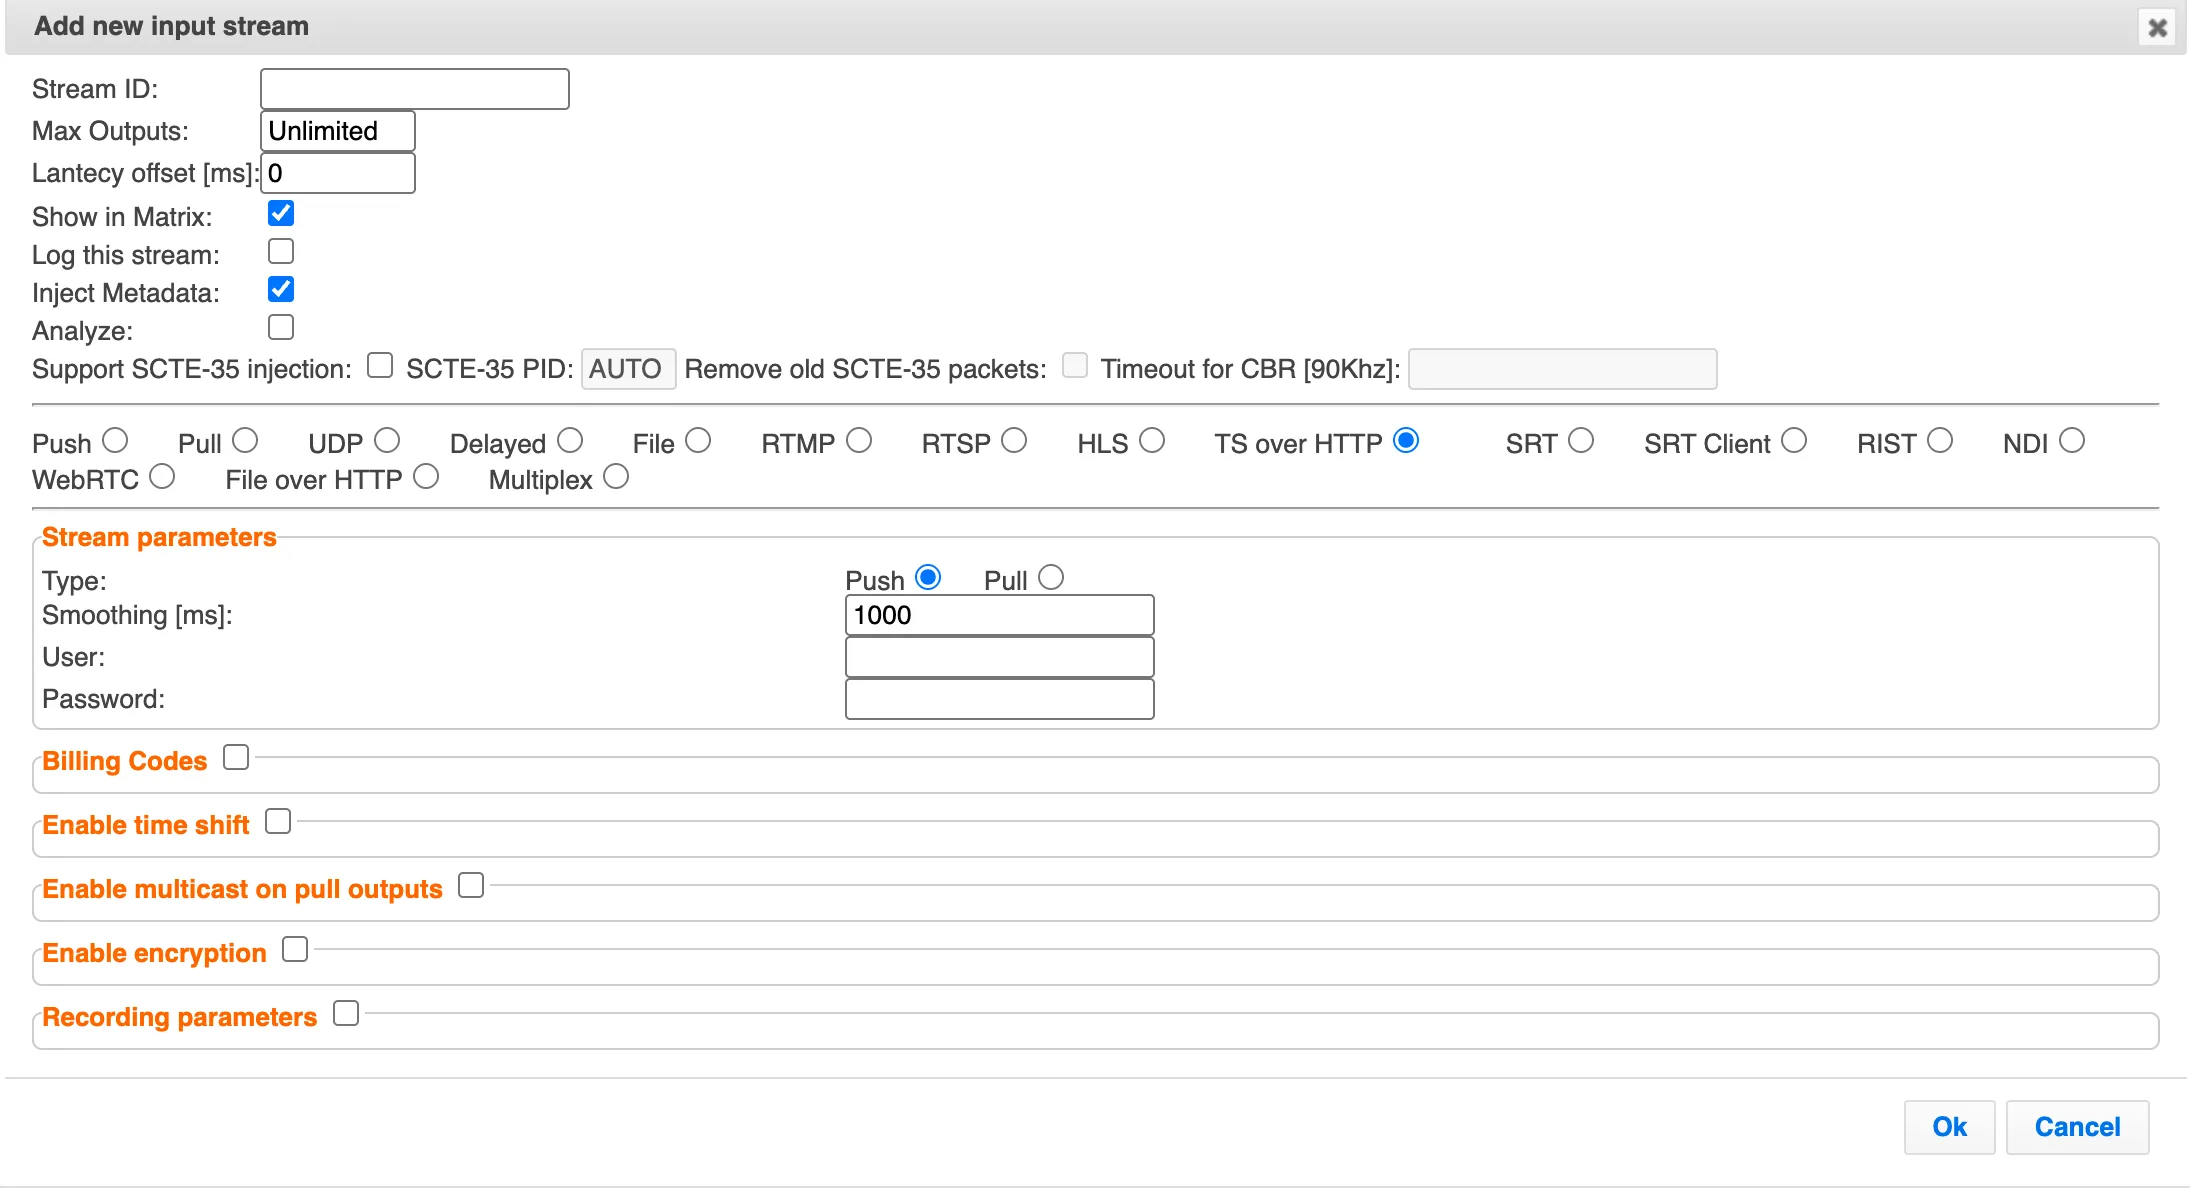This screenshot has width=2190, height=1188.
Task: Select Push under Stream parameters Type
Action: (928, 577)
